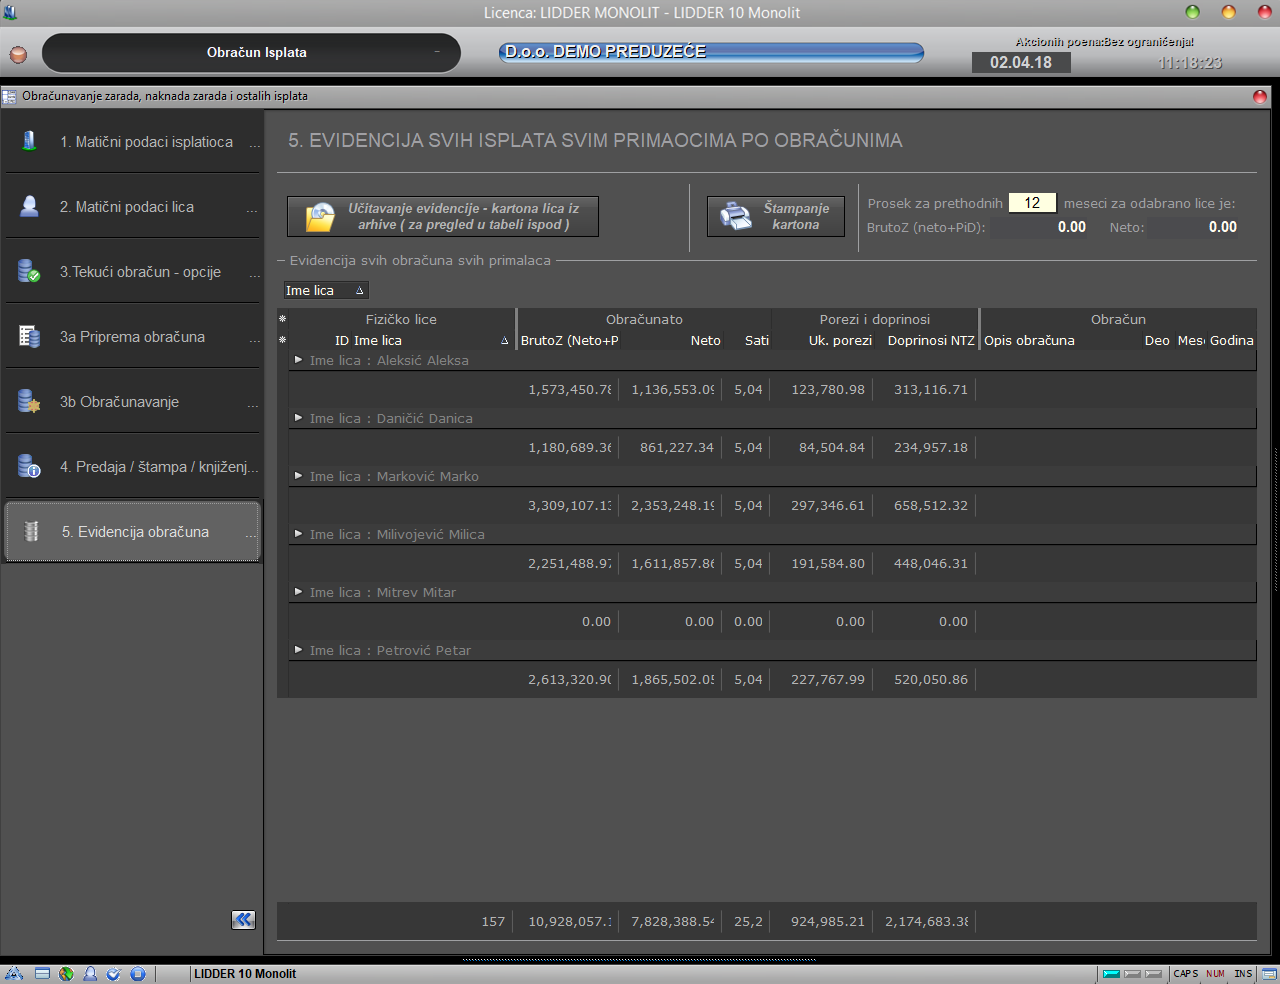Select 5. Evidencija obračuna section
Viewport: 1280px width, 984px height.
133,531
